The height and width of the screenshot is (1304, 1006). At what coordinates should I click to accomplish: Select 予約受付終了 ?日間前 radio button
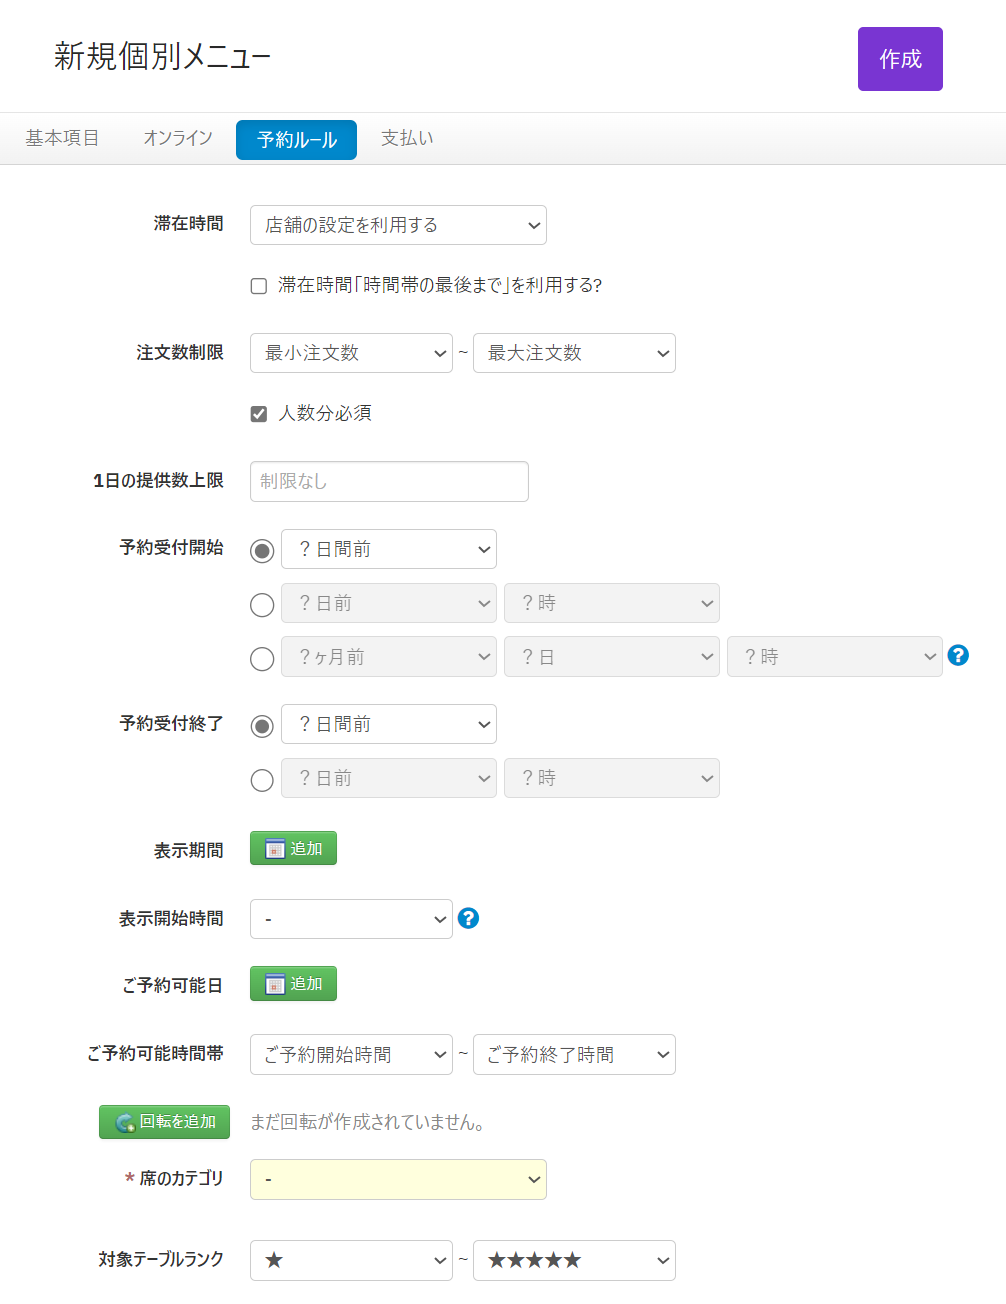[262, 726]
